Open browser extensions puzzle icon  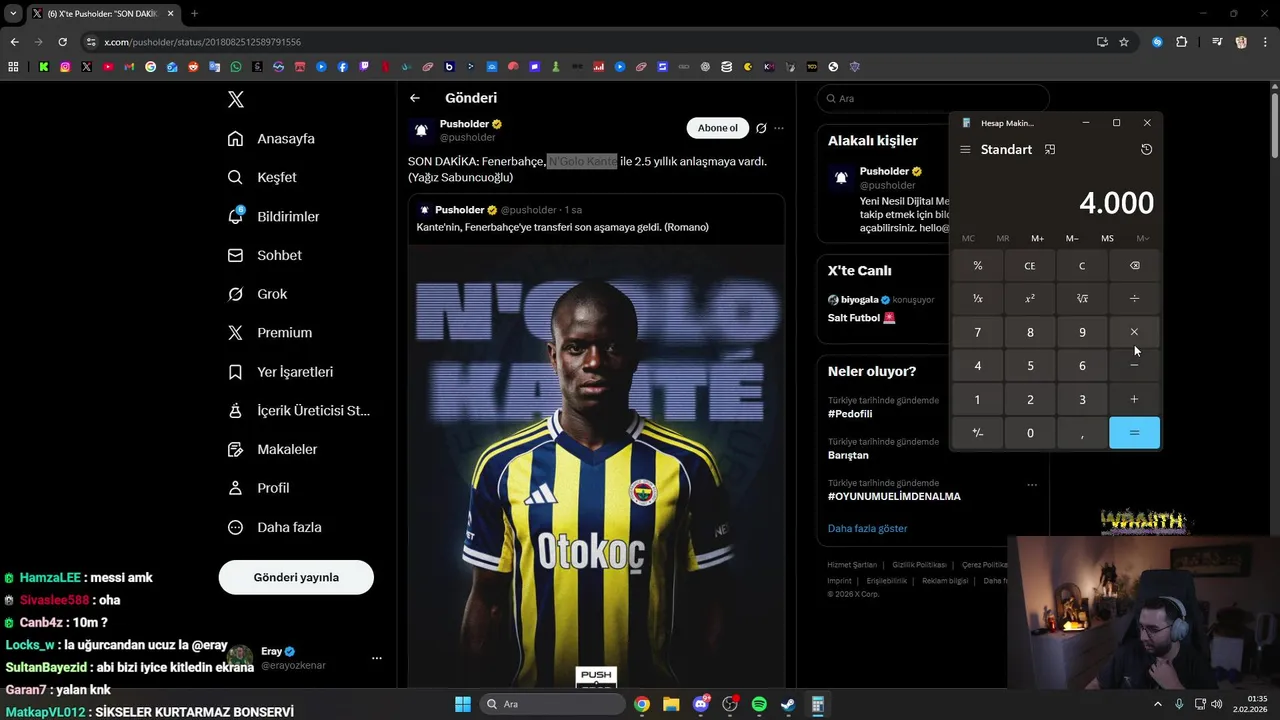click(1182, 42)
